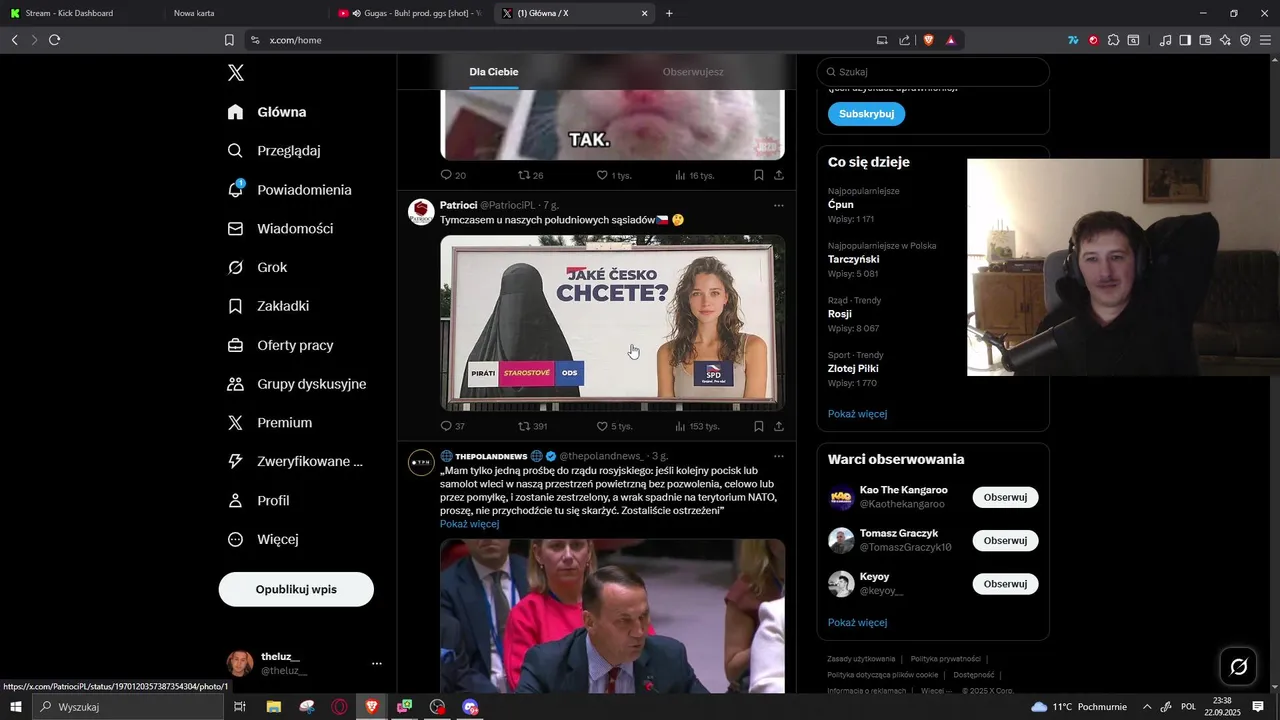Reload the page in browser toolbar
The width and height of the screenshot is (1280, 720).
54,40
